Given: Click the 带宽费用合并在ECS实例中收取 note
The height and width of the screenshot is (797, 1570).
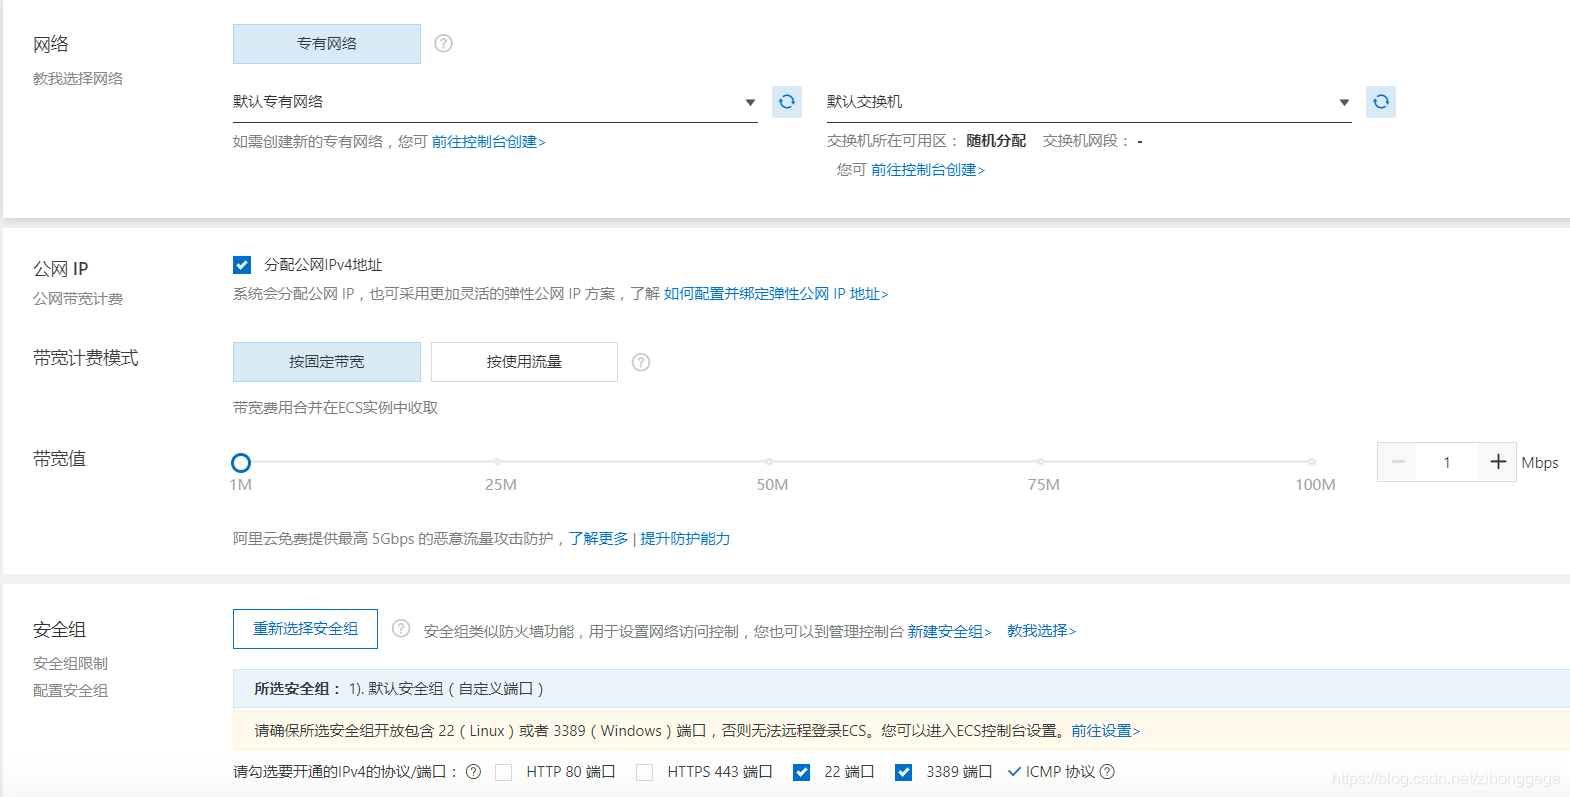Looking at the screenshot, I should click(336, 408).
